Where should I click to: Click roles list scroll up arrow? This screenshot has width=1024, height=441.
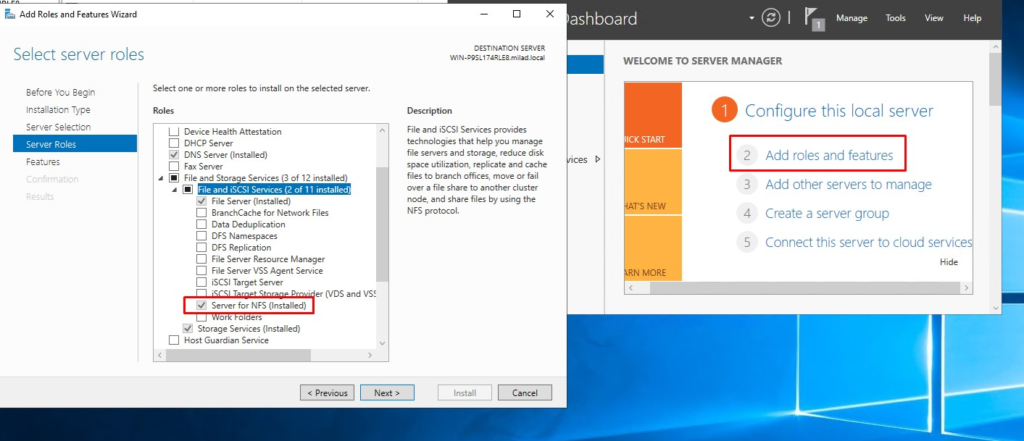(x=383, y=129)
